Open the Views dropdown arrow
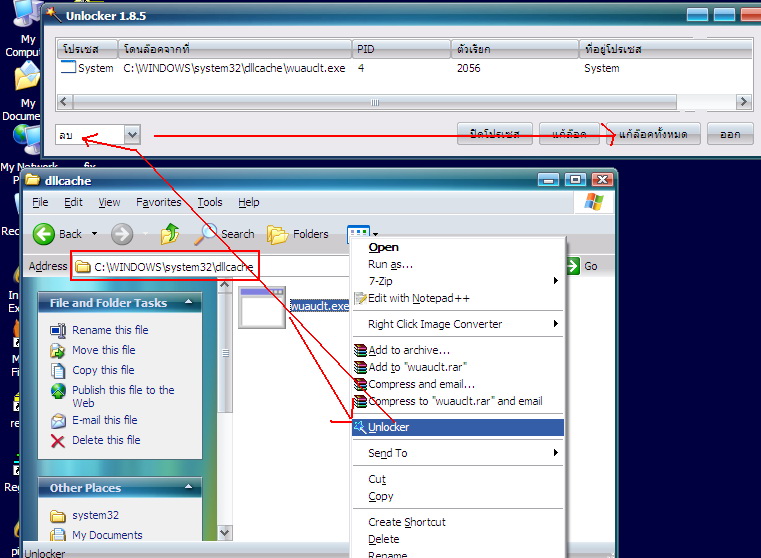The height and width of the screenshot is (558, 761). 375,234
